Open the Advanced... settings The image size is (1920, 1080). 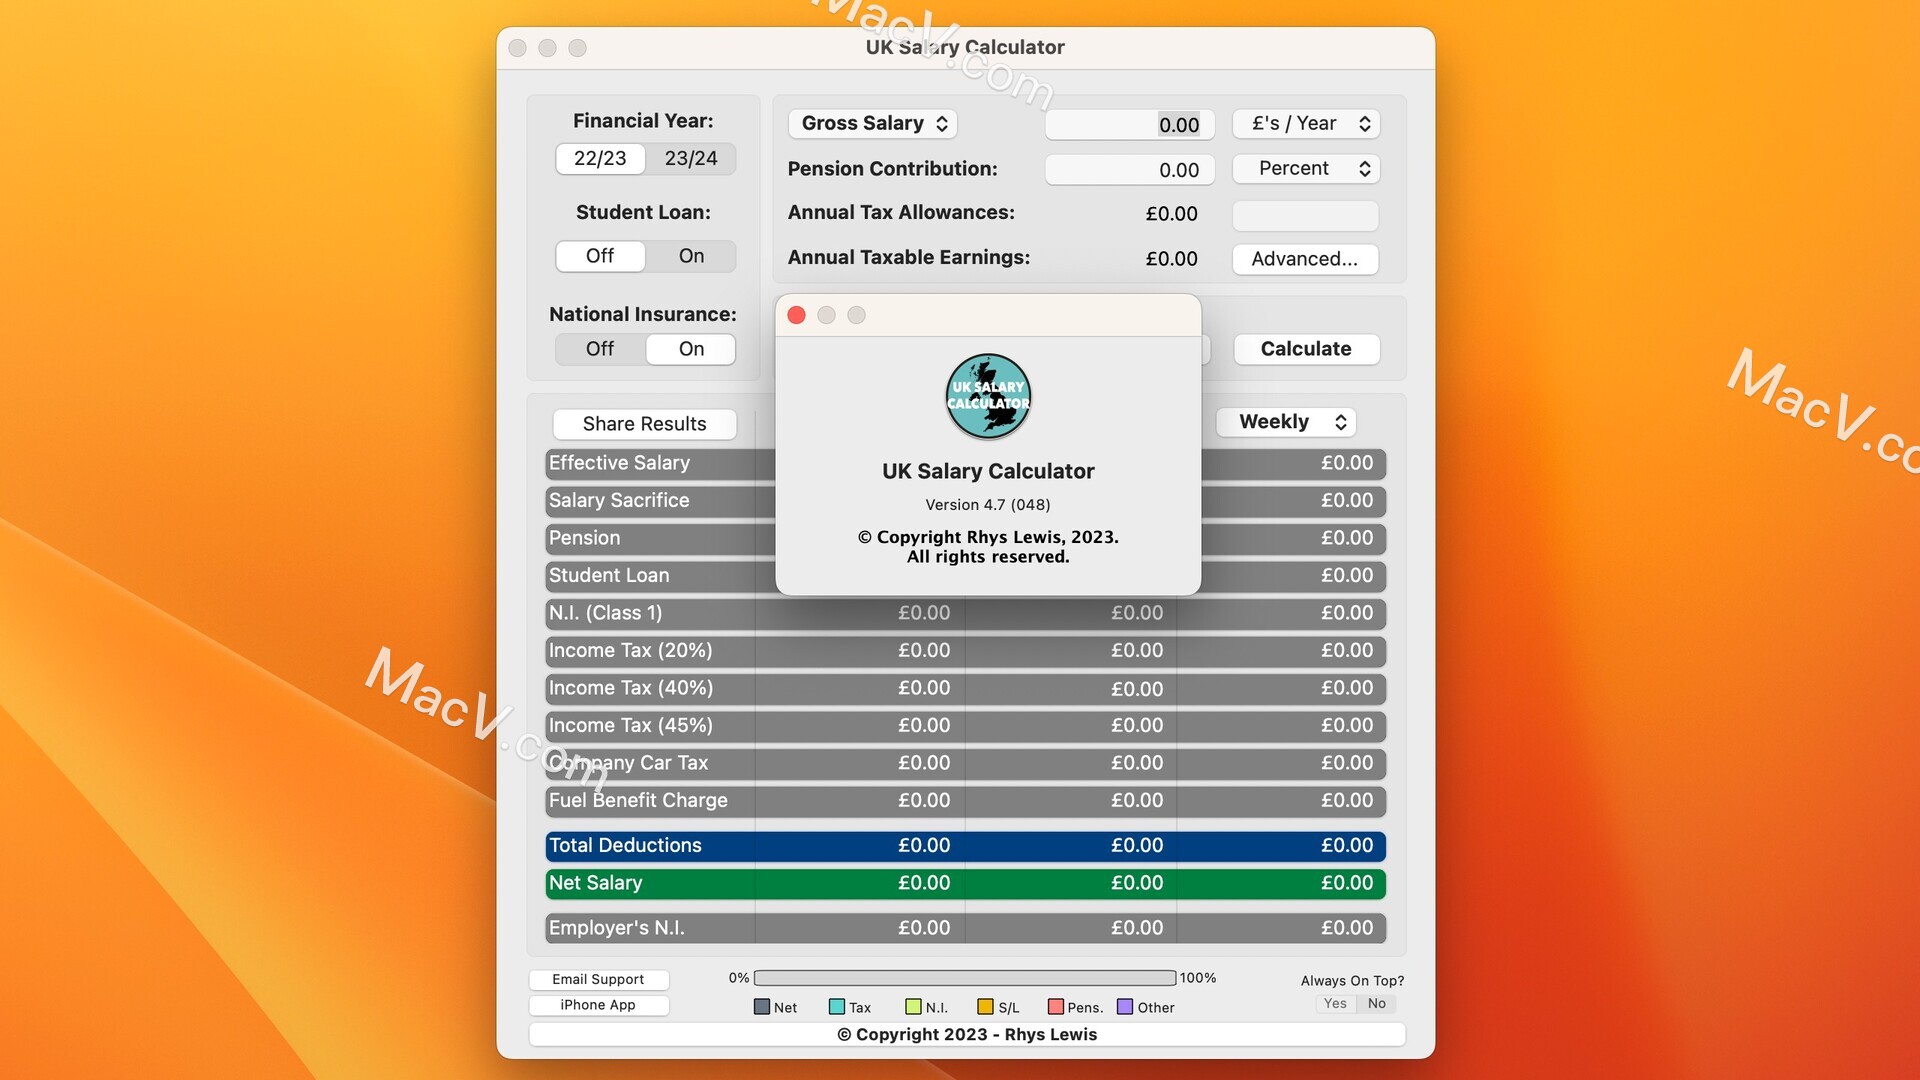pos(1306,259)
